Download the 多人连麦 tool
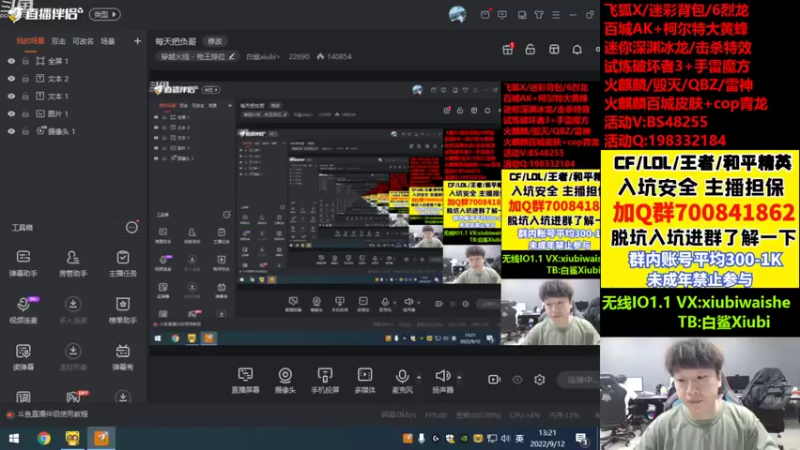This screenshot has height=450, width=800. (73, 310)
